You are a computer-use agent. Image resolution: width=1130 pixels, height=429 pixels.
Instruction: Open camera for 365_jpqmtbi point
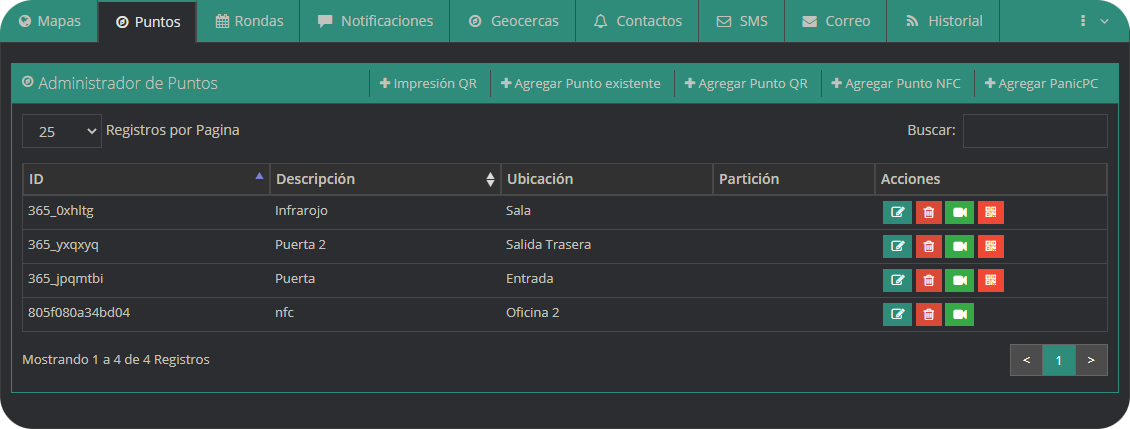pyautogui.click(x=959, y=280)
